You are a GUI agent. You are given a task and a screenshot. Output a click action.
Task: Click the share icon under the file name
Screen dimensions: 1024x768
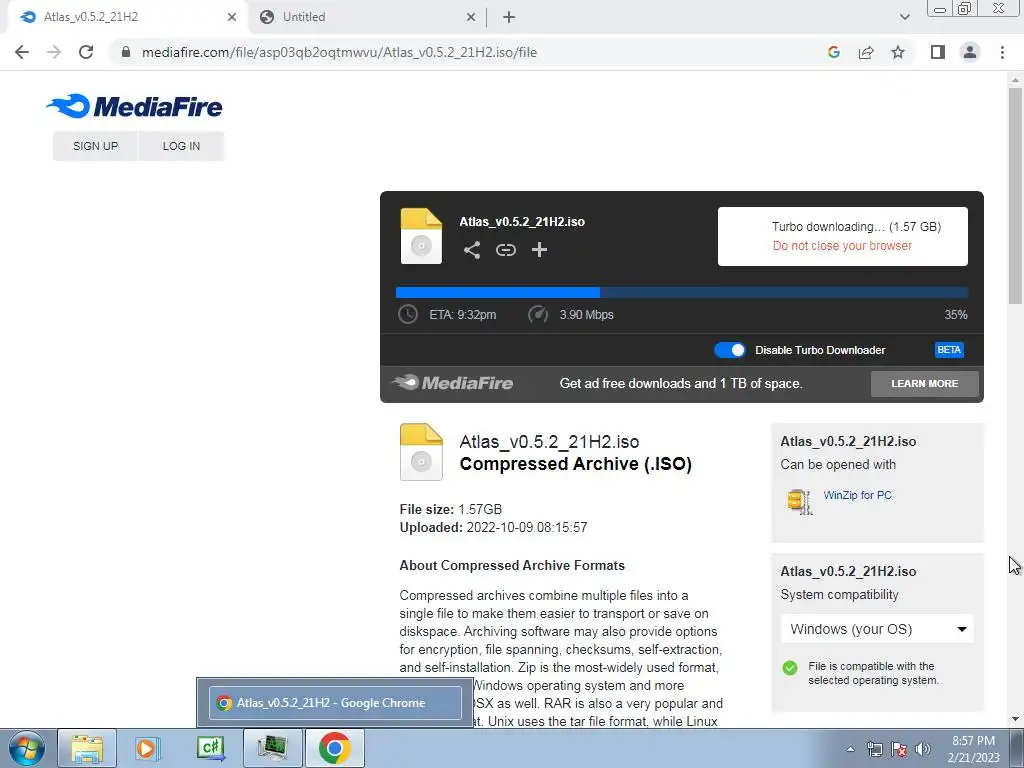point(472,249)
